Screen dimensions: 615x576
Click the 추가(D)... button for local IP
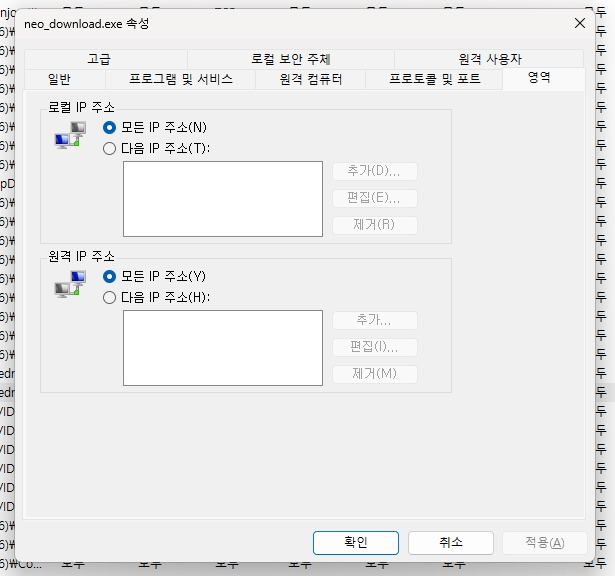point(374,171)
